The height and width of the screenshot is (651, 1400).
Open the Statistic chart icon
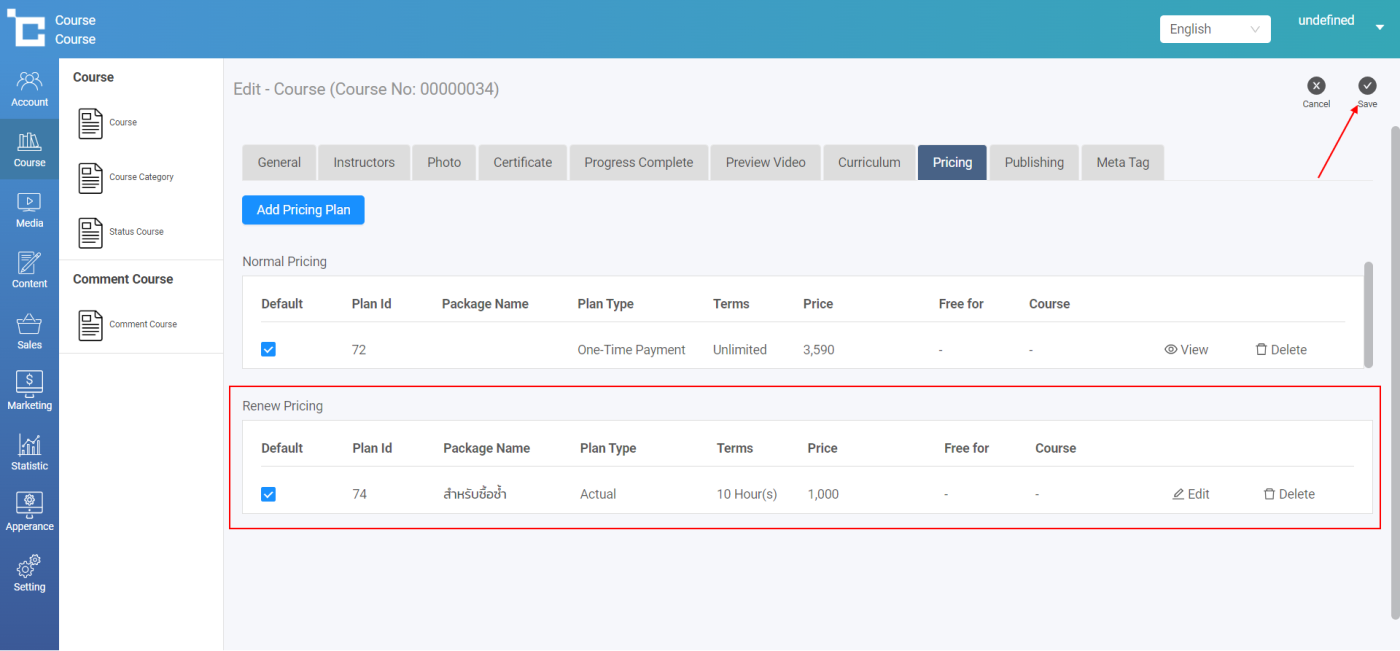pyautogui.click(x=29, y=453)
